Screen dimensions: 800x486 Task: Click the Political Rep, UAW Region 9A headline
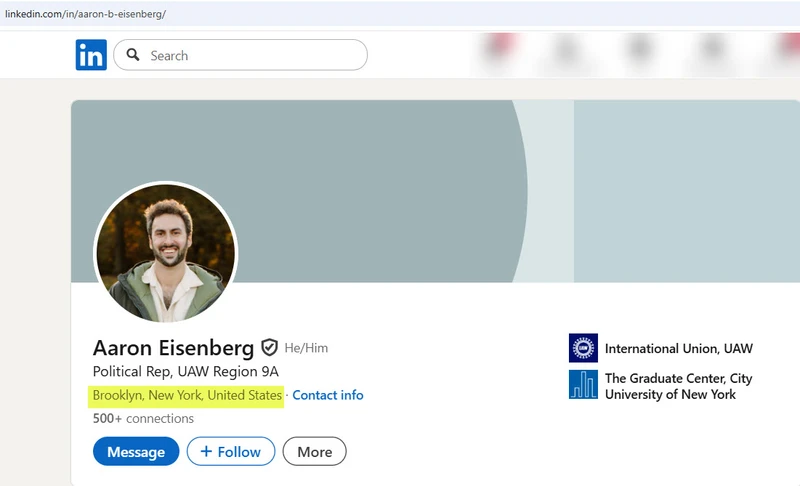click(185, 372)
